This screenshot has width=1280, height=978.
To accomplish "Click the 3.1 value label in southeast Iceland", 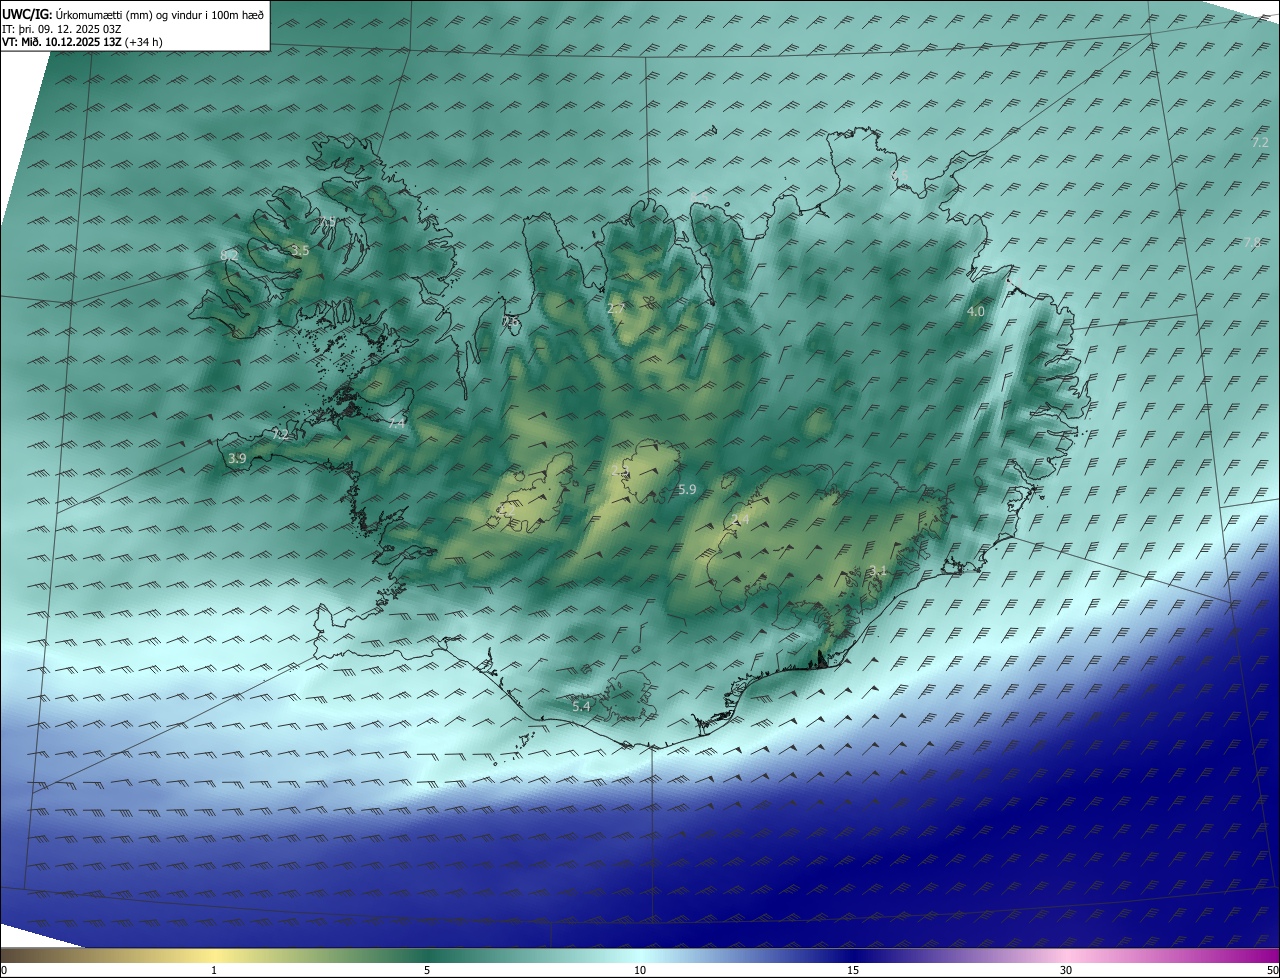I will [878, 571].
